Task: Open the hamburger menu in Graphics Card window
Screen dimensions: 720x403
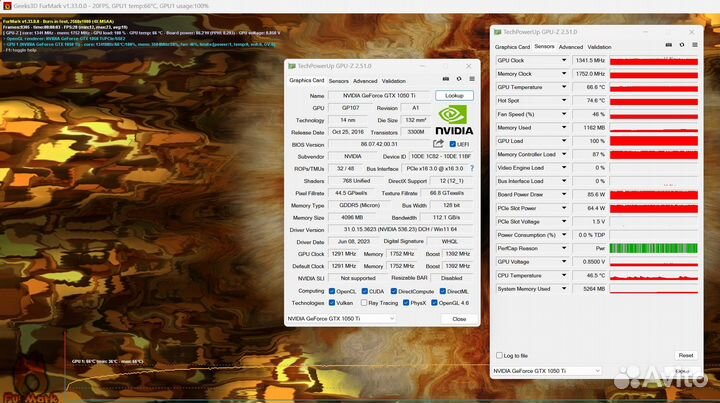Action: point(472,79)
